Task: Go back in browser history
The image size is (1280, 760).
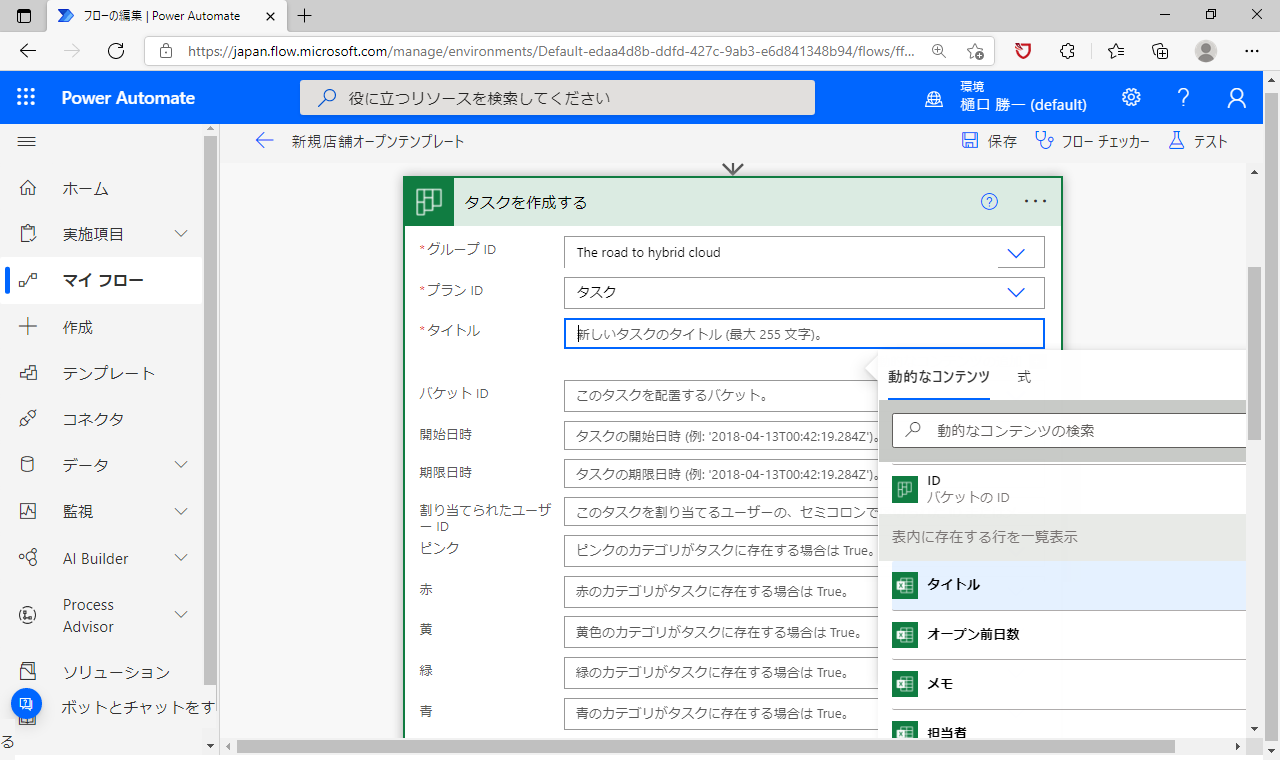Action: [x=28, y=51]
